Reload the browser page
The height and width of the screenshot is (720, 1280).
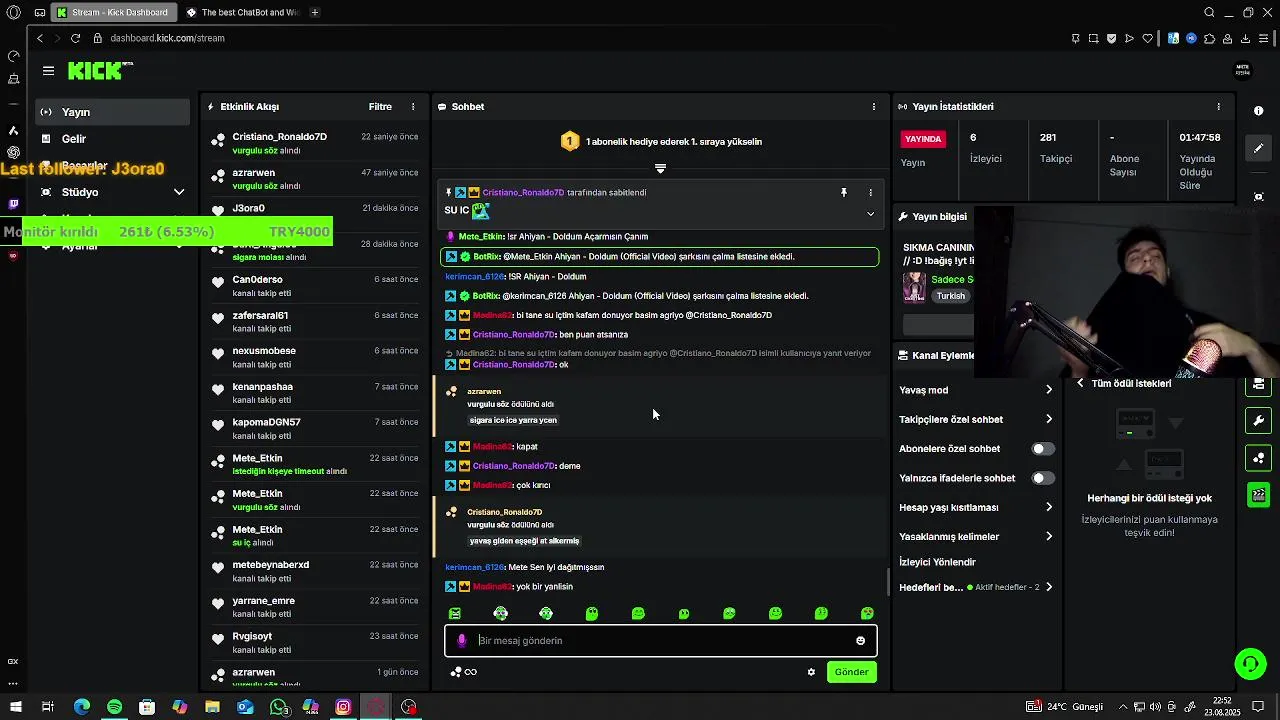pyautogui.click(x=75, y=38)
